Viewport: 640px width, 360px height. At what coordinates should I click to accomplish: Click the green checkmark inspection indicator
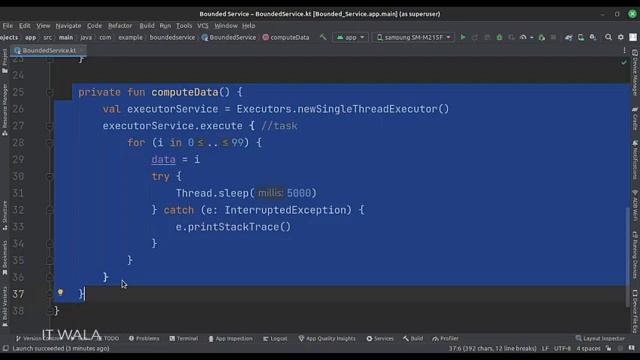624,62
